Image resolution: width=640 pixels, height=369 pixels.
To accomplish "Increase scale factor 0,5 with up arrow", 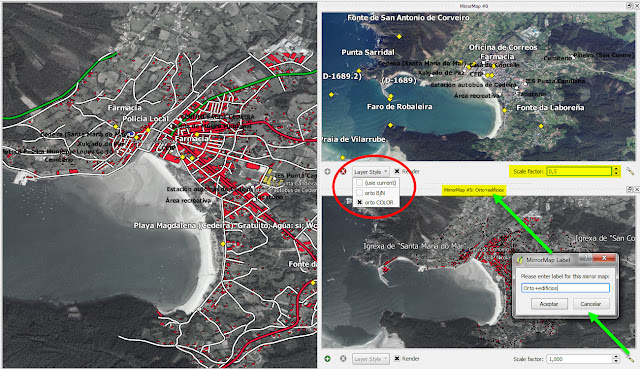I will [x=616, y=169].
